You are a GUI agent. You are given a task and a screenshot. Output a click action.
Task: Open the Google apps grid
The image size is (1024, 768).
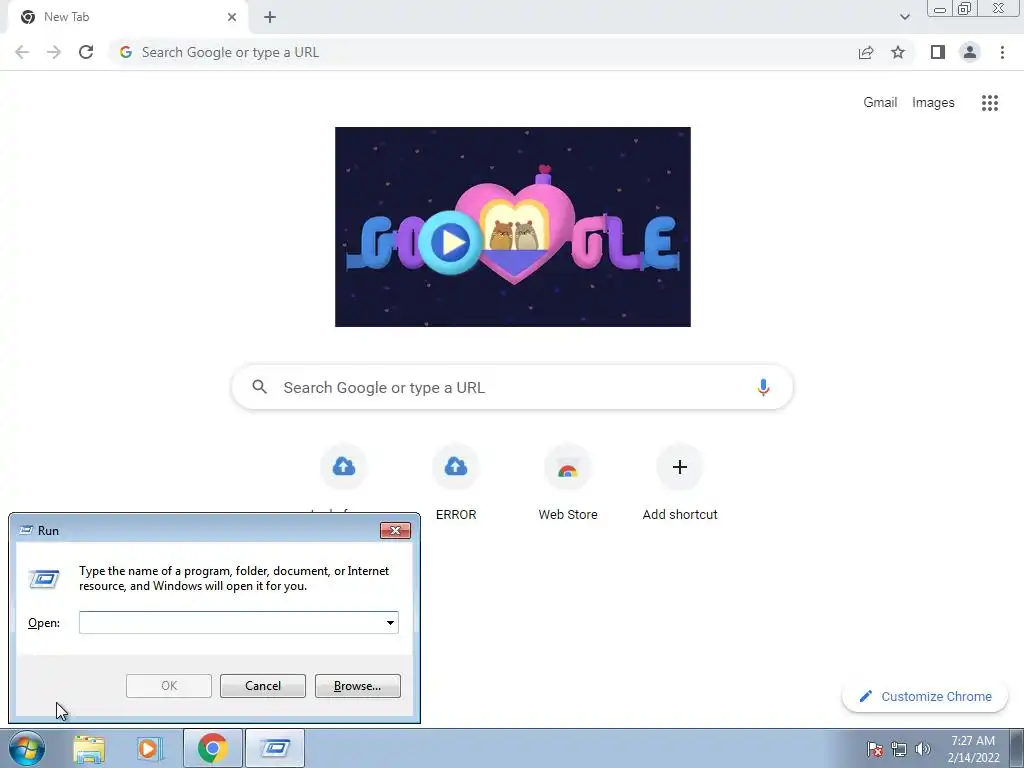(x=990, y=103)
